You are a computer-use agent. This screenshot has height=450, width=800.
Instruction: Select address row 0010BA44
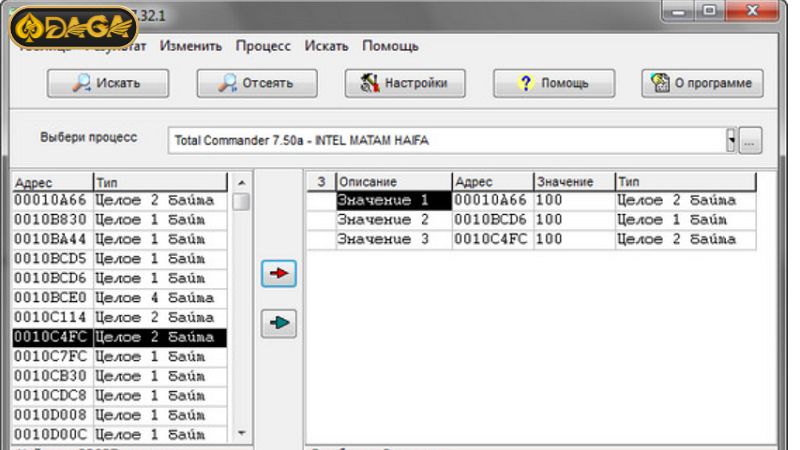(120, 239)
